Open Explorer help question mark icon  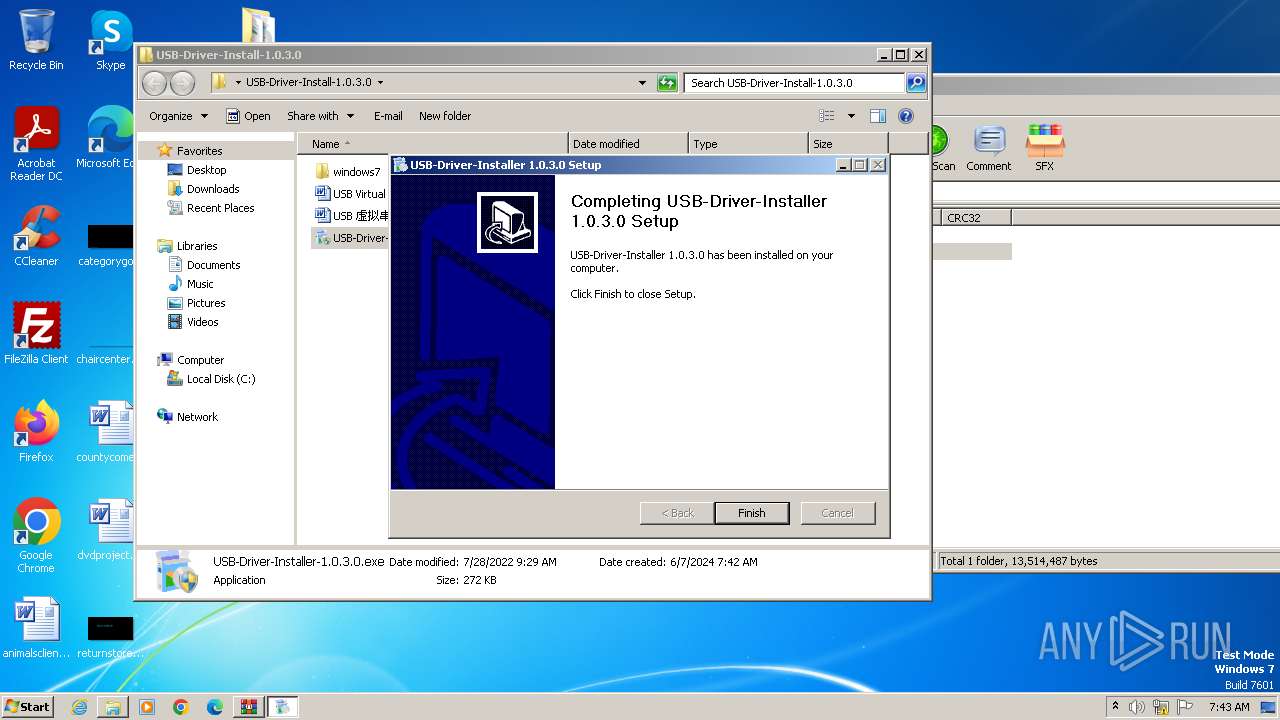point(906,116)
